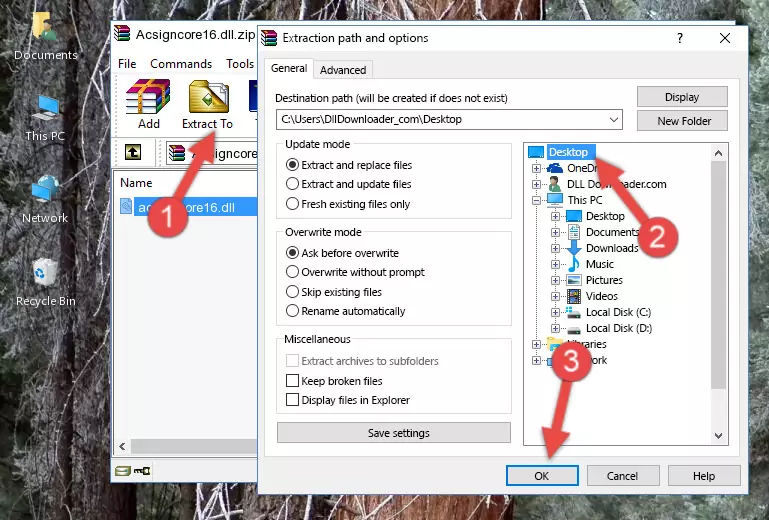Click the OneDrive cloud icon in the tree

pos(555,168)
